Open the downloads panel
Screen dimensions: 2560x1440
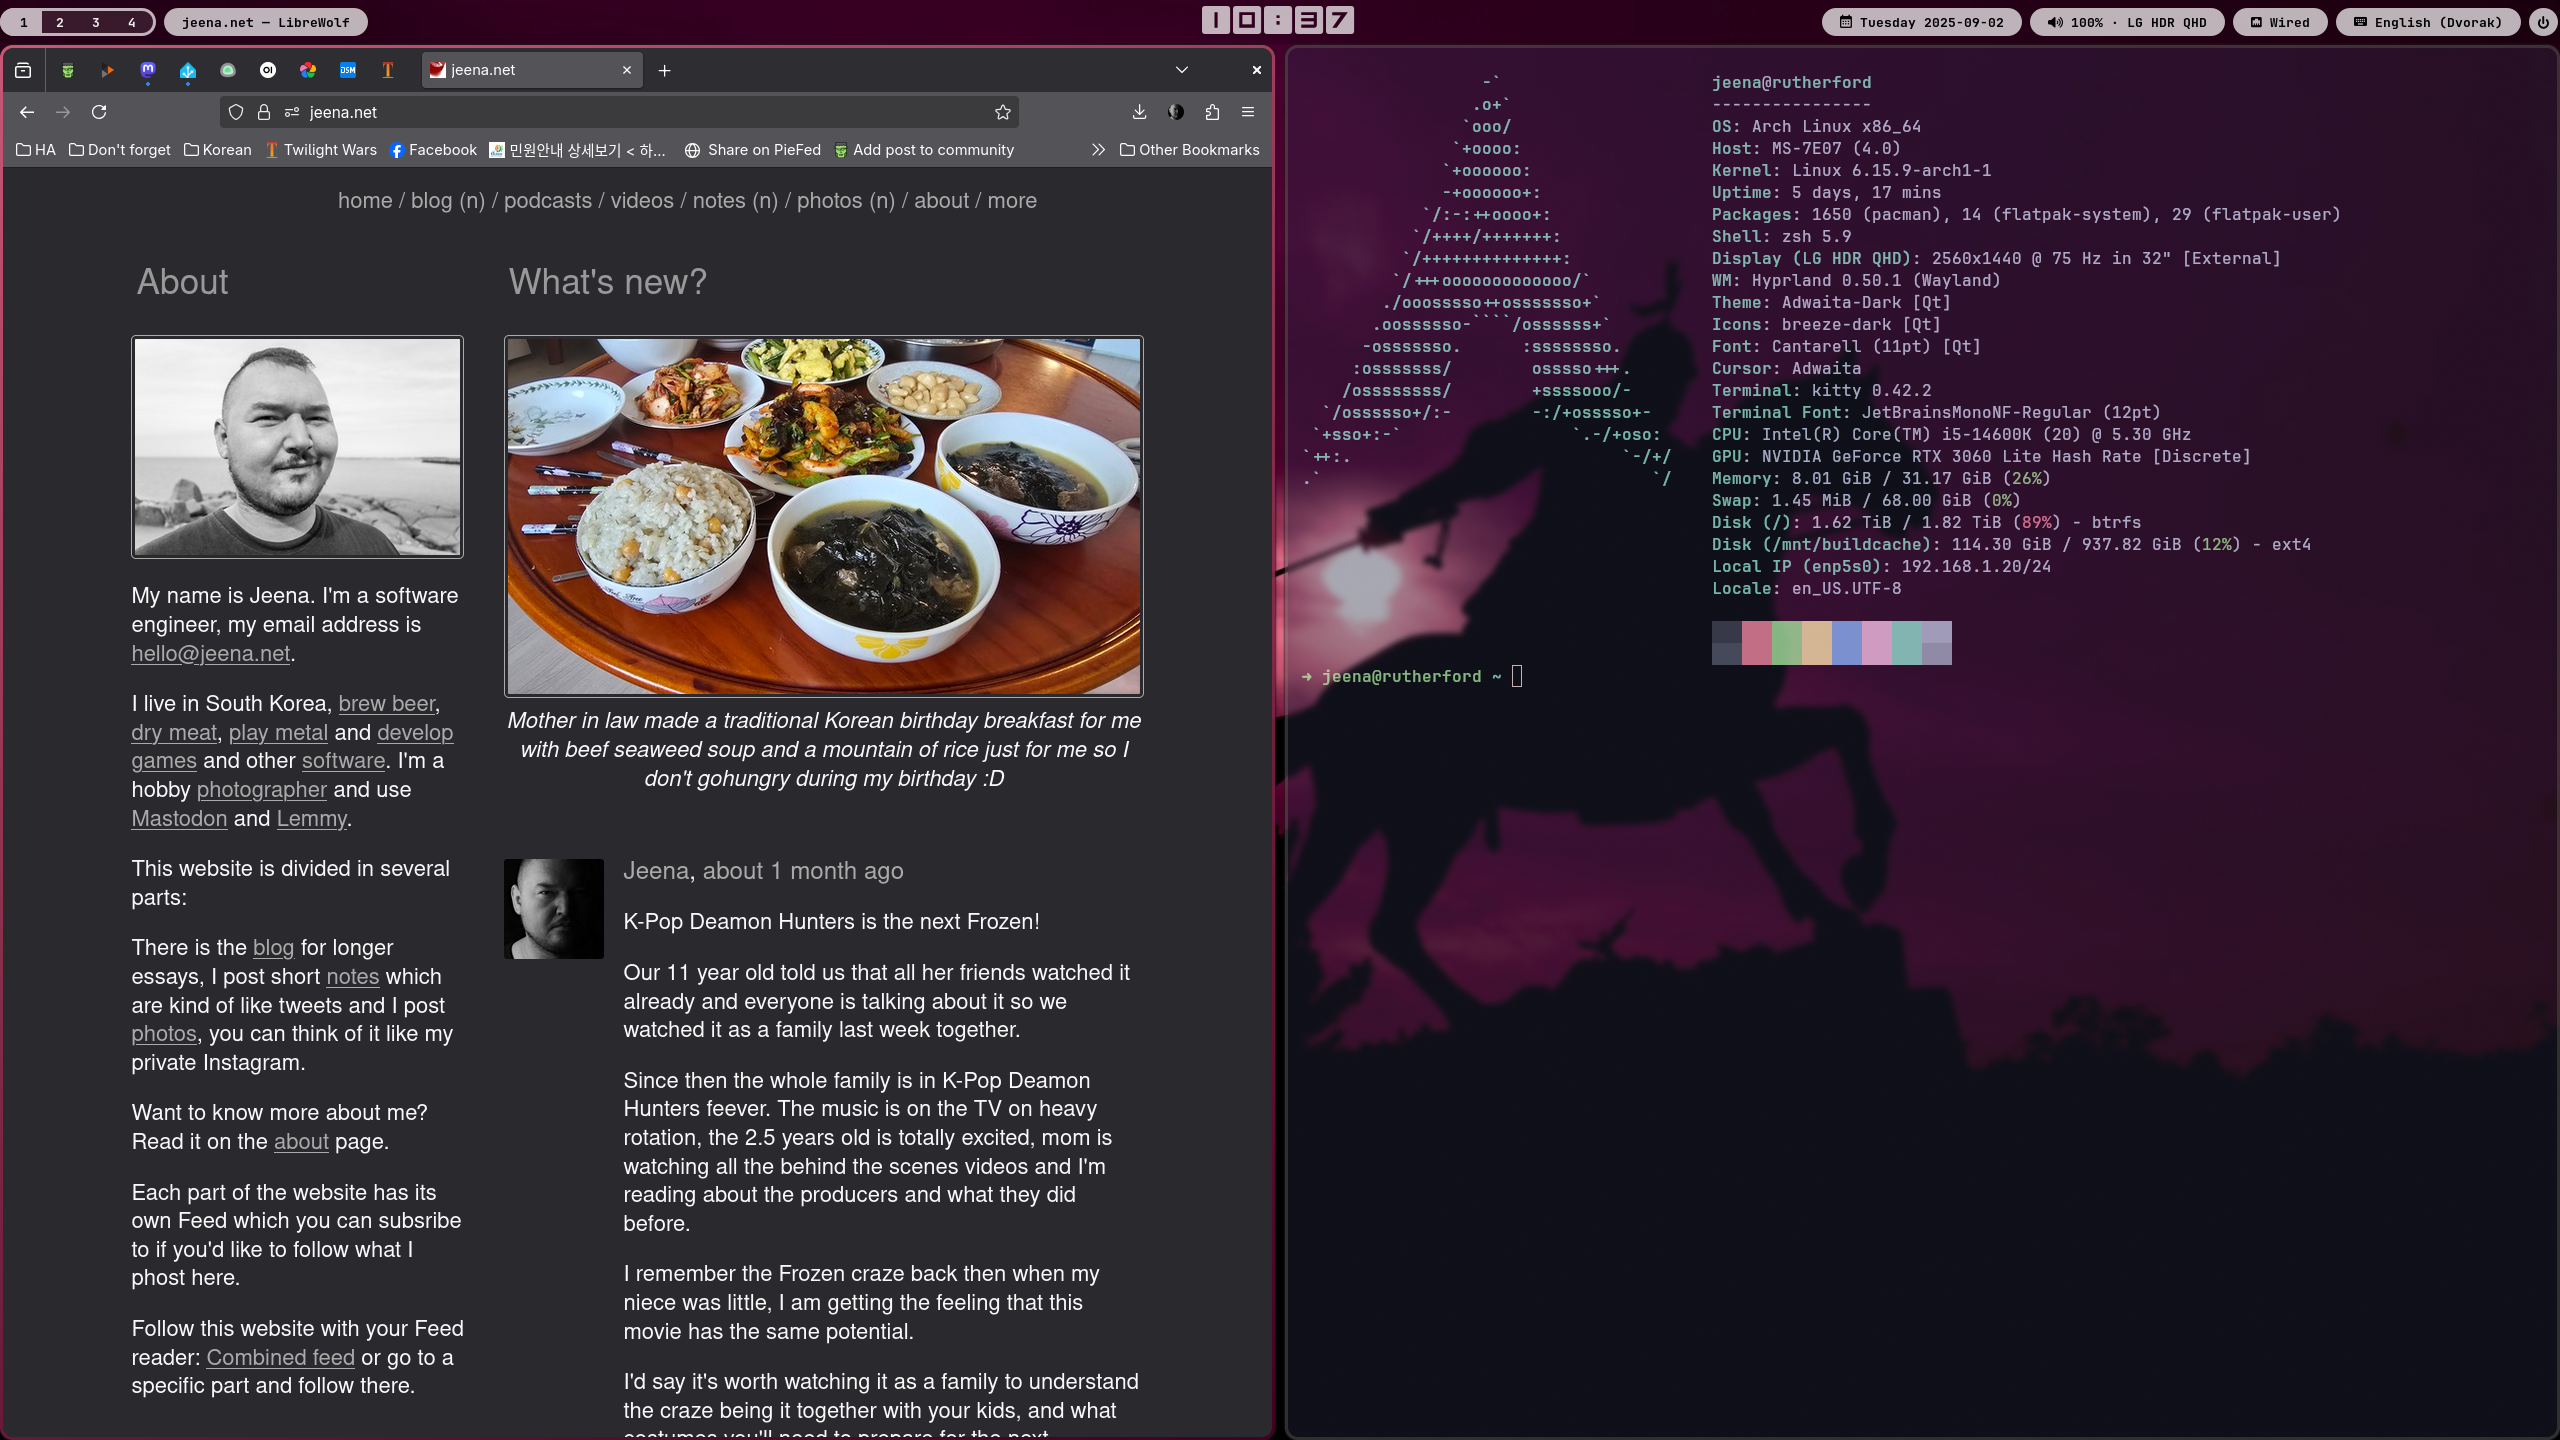(1139, 112)
